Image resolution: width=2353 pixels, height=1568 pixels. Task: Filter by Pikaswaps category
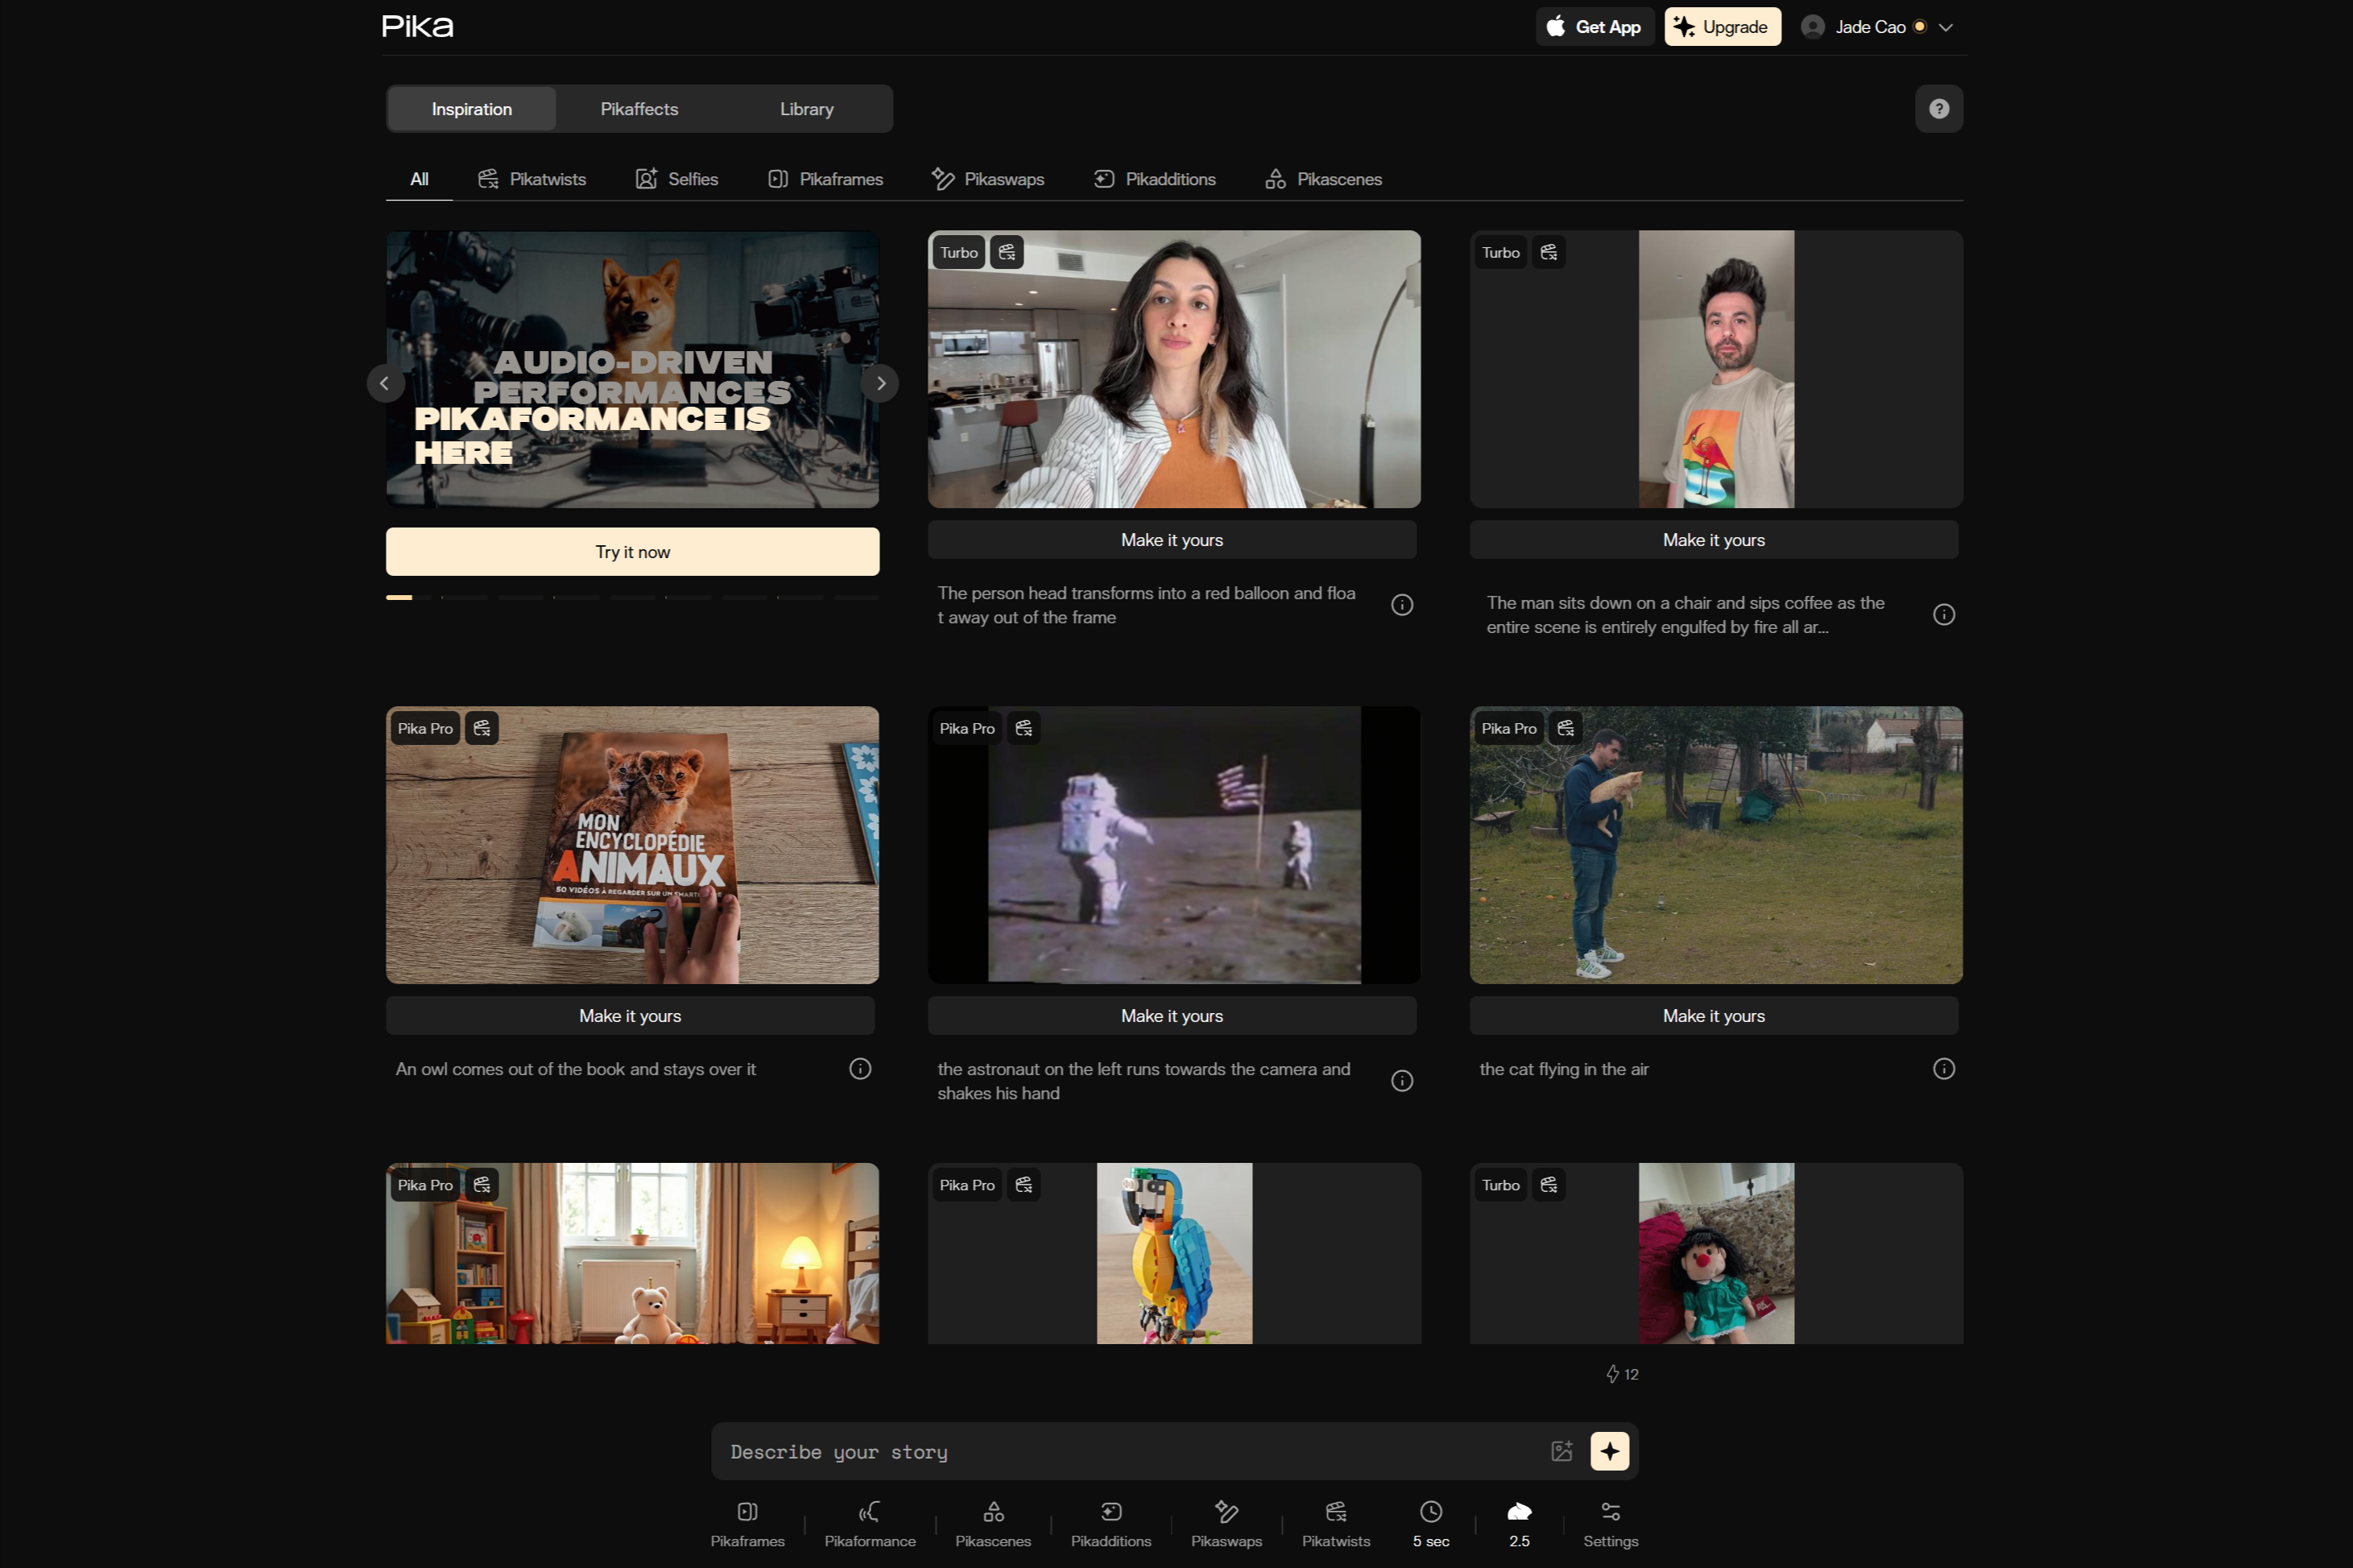click(x=988, y=179)
